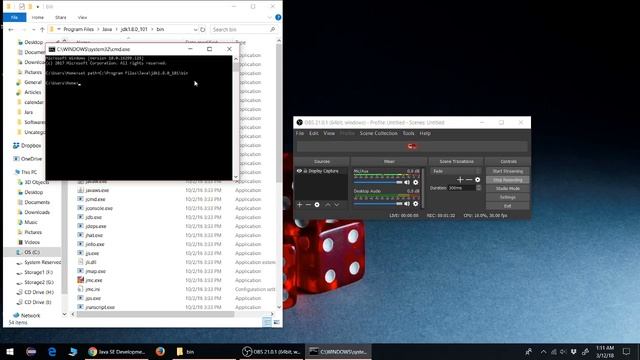640x360 pixels.
Task: Open OBS Settings button
Action: 508,197
